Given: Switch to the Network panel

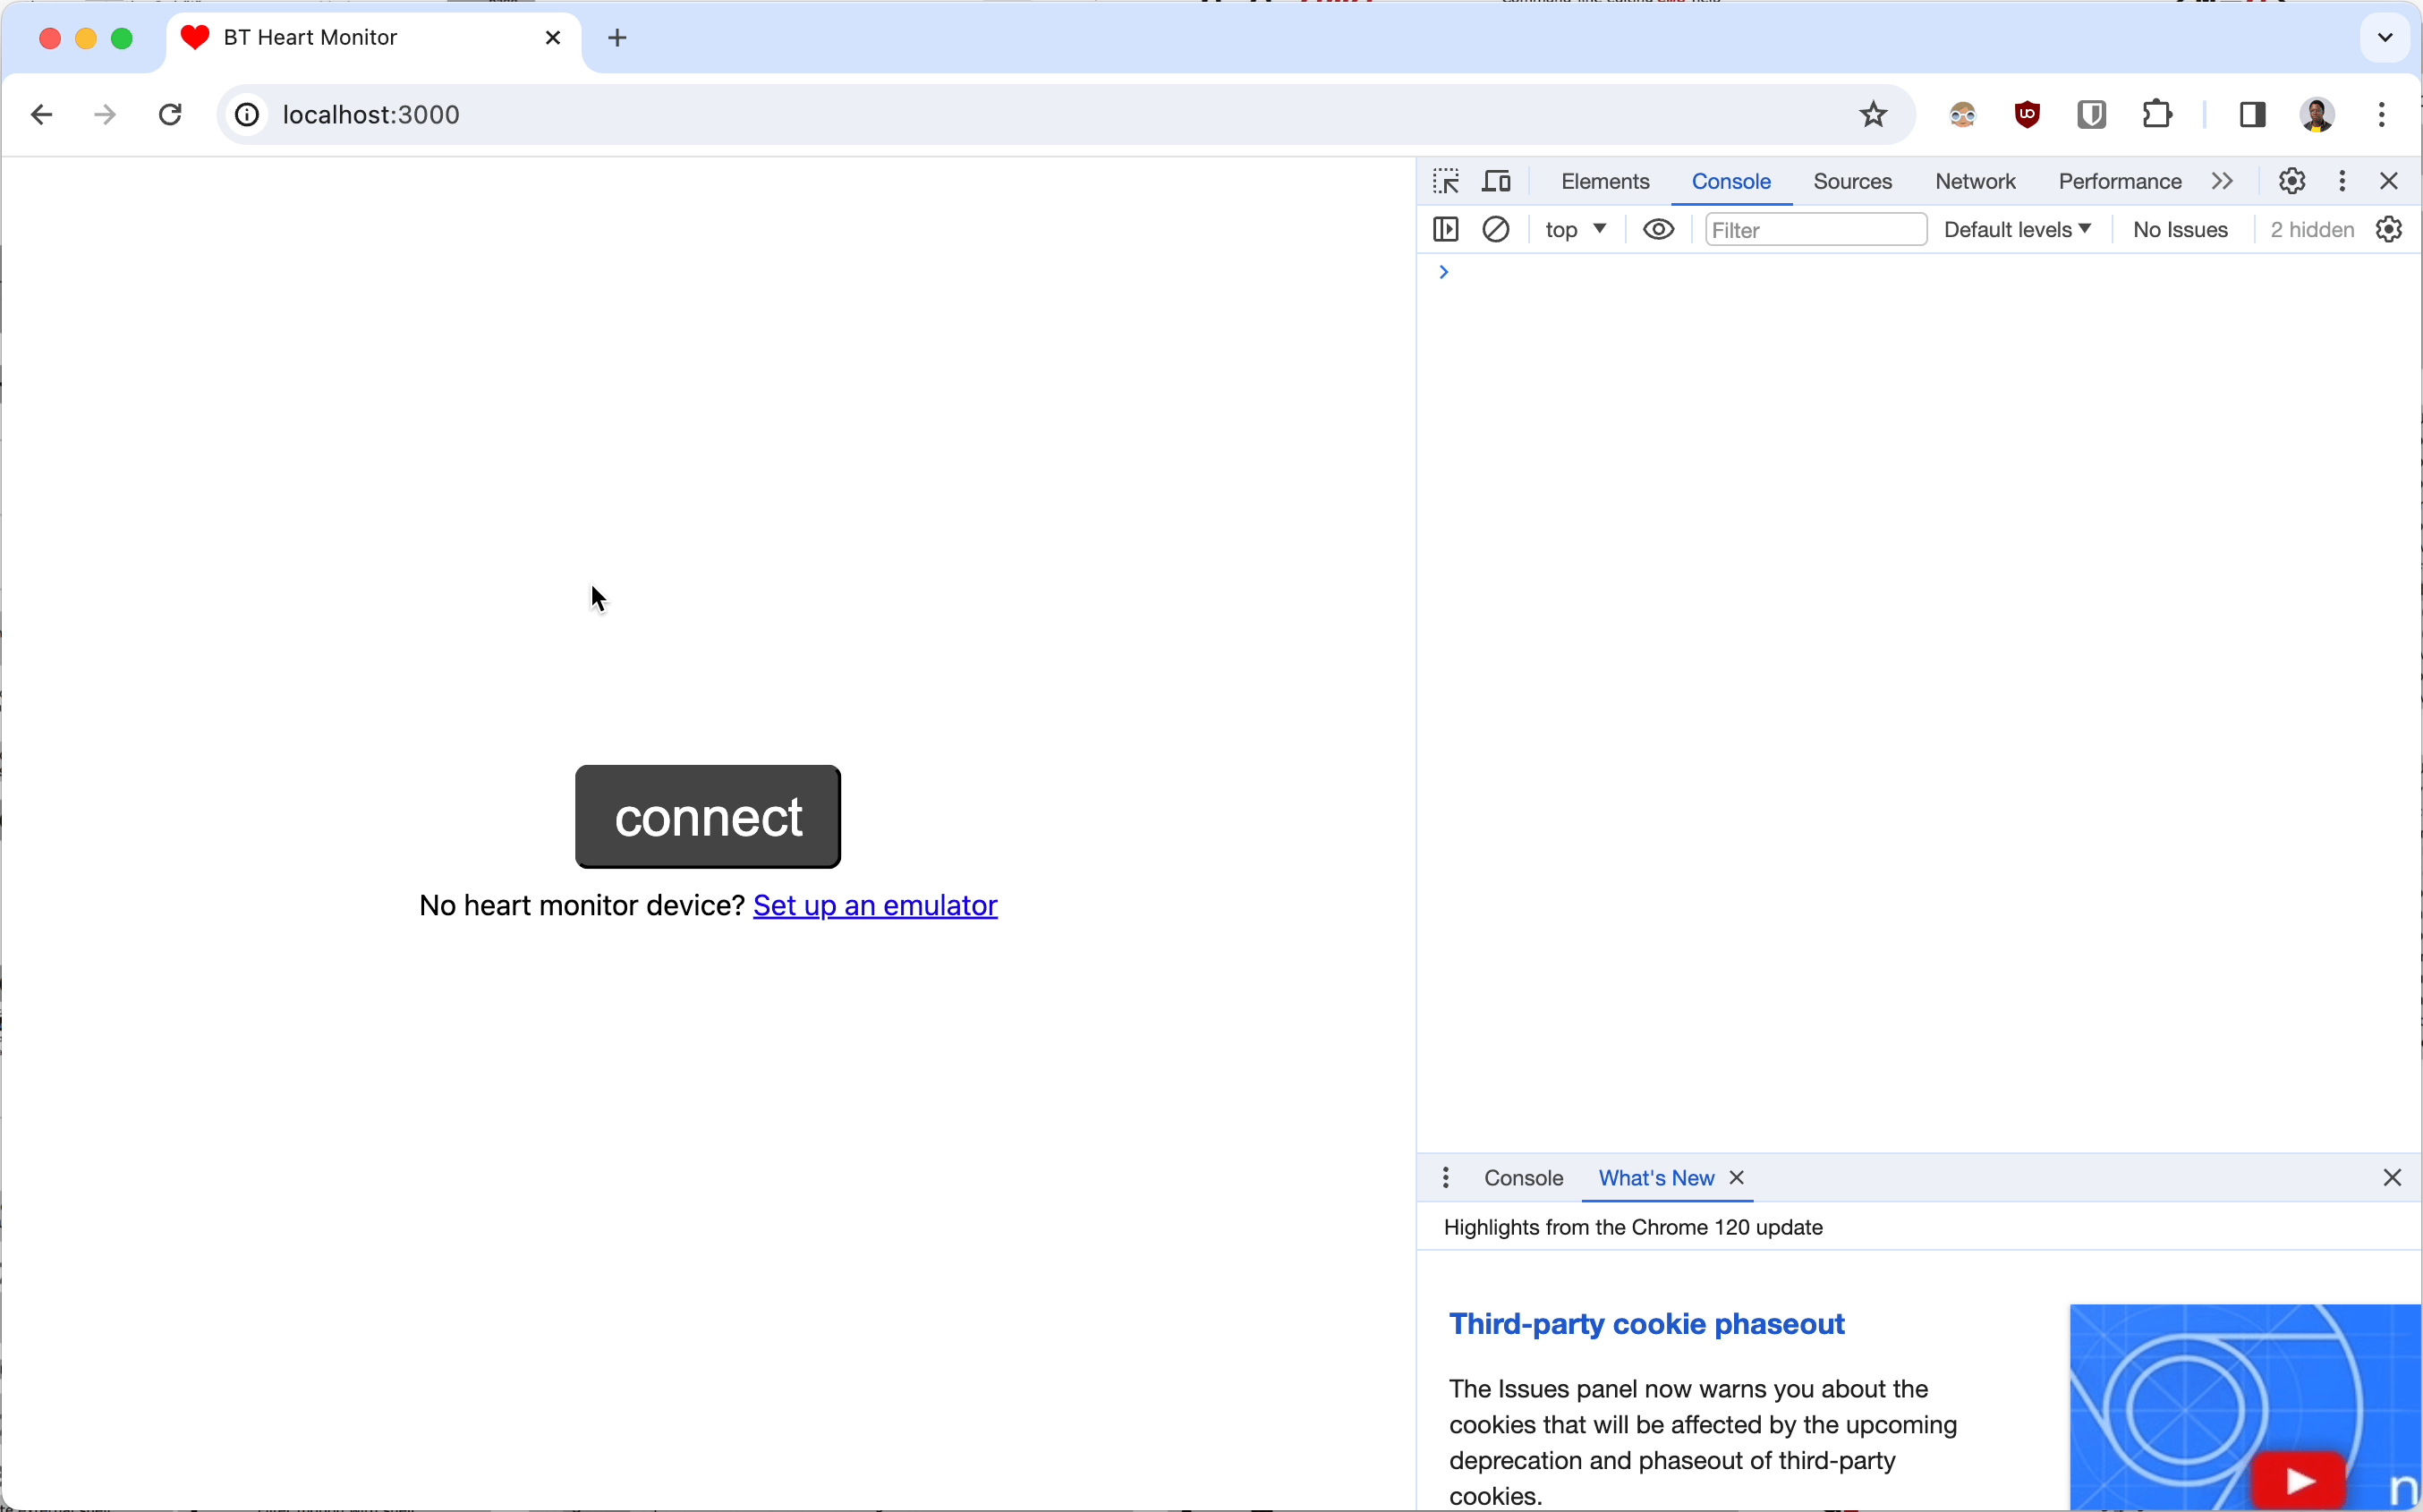Looking at the screenshot, I should tap(1975, 181).
